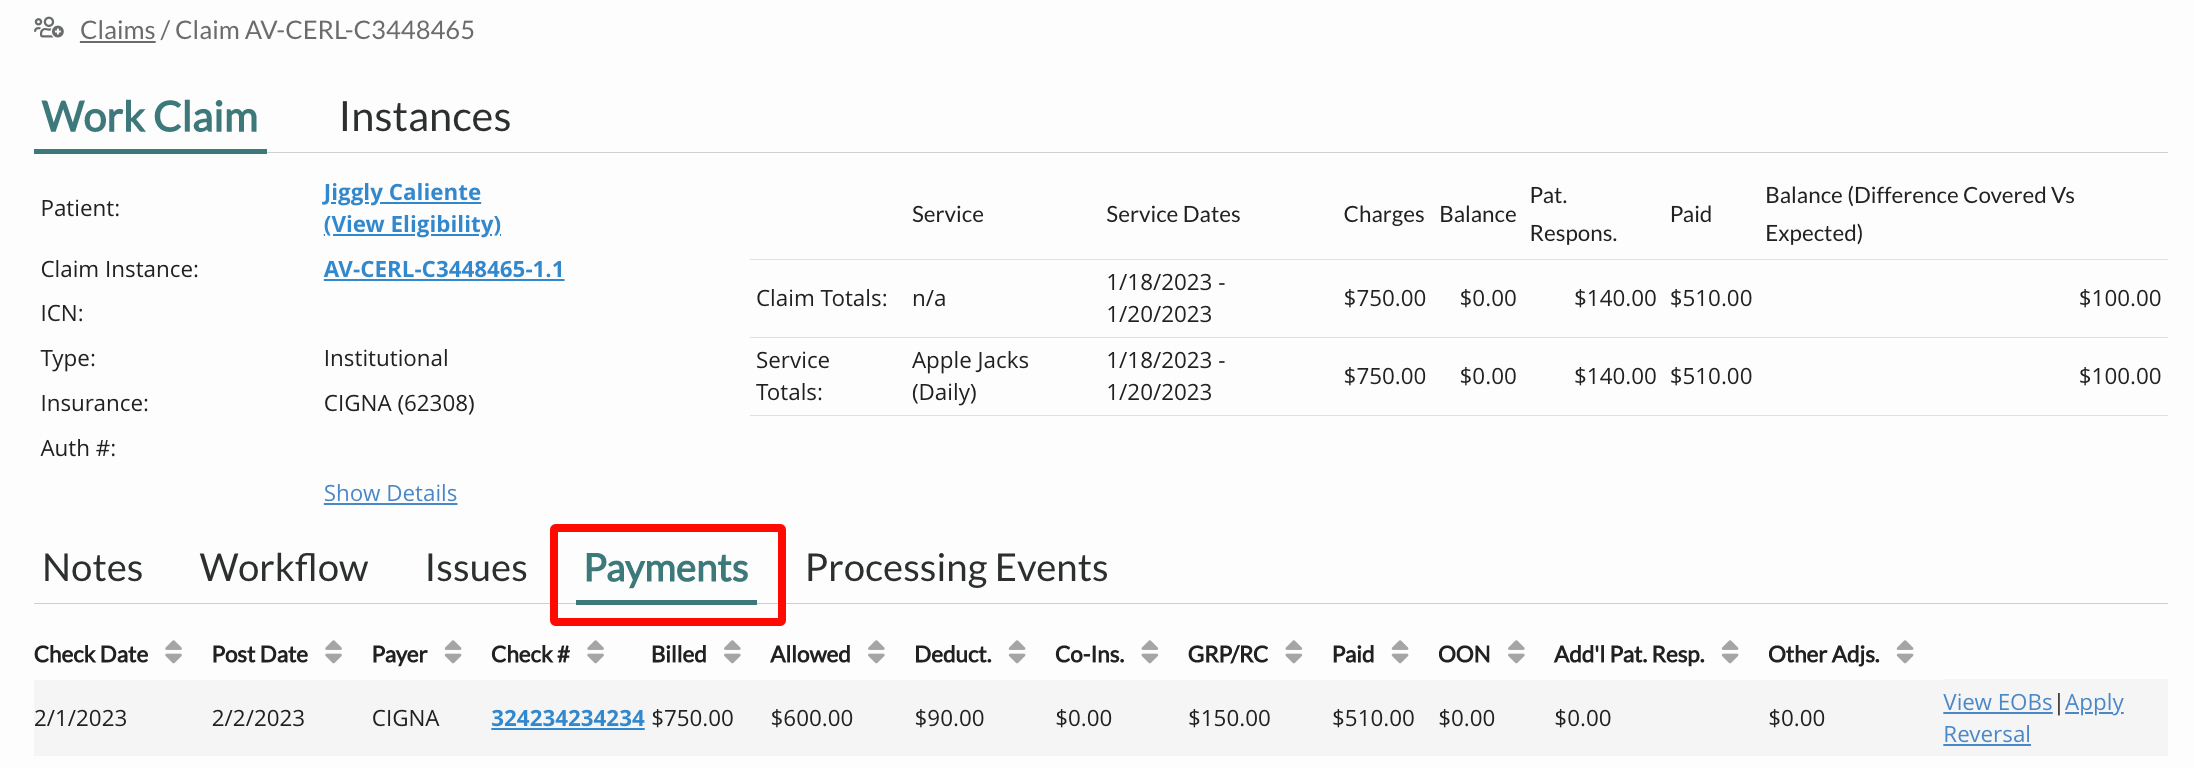This screenshot has width=2194, height=768.
Task: Open claim instance AV-CERL-C3448465-1.1 link
Action: click(444, 269)
